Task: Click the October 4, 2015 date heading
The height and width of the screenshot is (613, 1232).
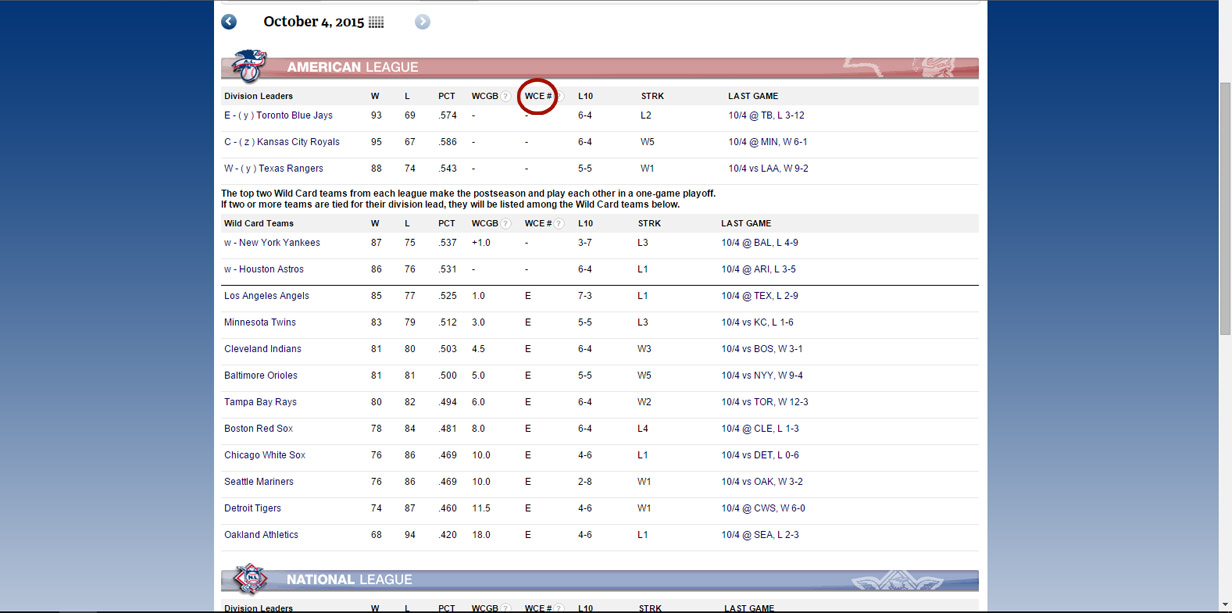Action: [x=313, y=22]
